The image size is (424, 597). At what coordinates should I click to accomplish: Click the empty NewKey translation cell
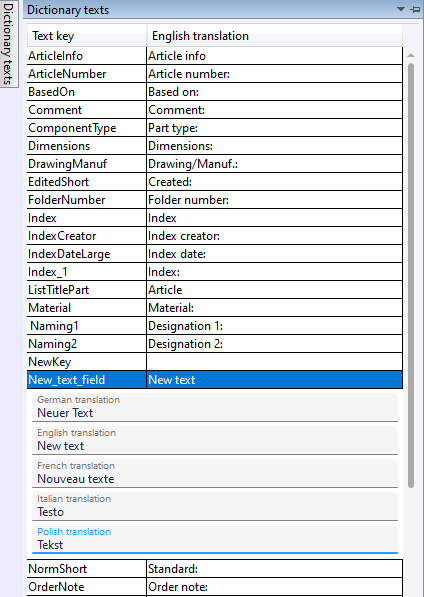[274, 362]
